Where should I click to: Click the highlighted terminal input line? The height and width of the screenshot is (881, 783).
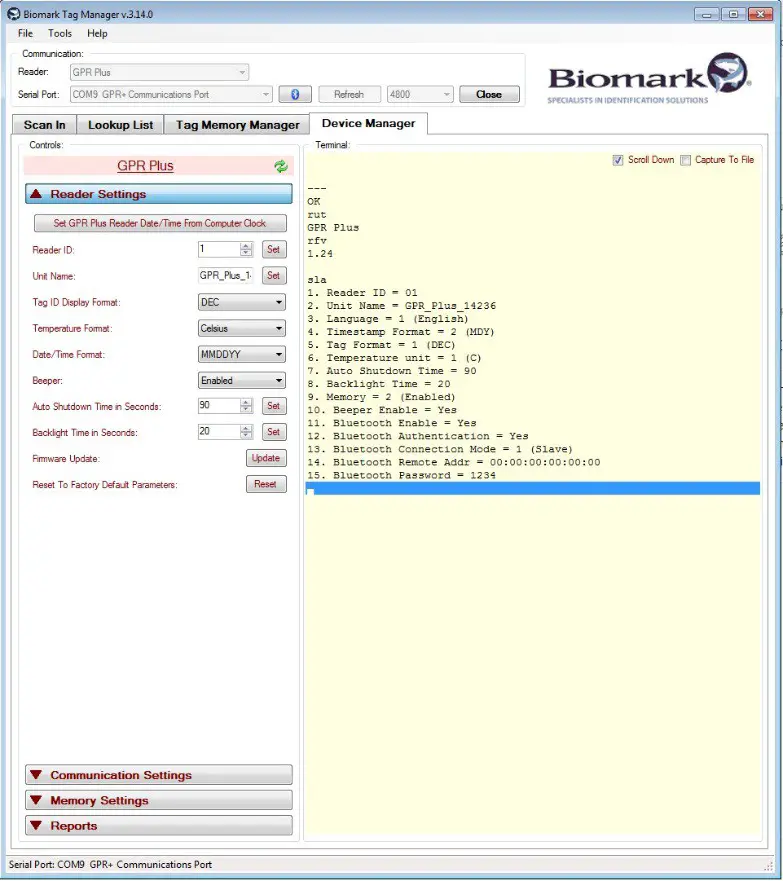coord(532,488)
